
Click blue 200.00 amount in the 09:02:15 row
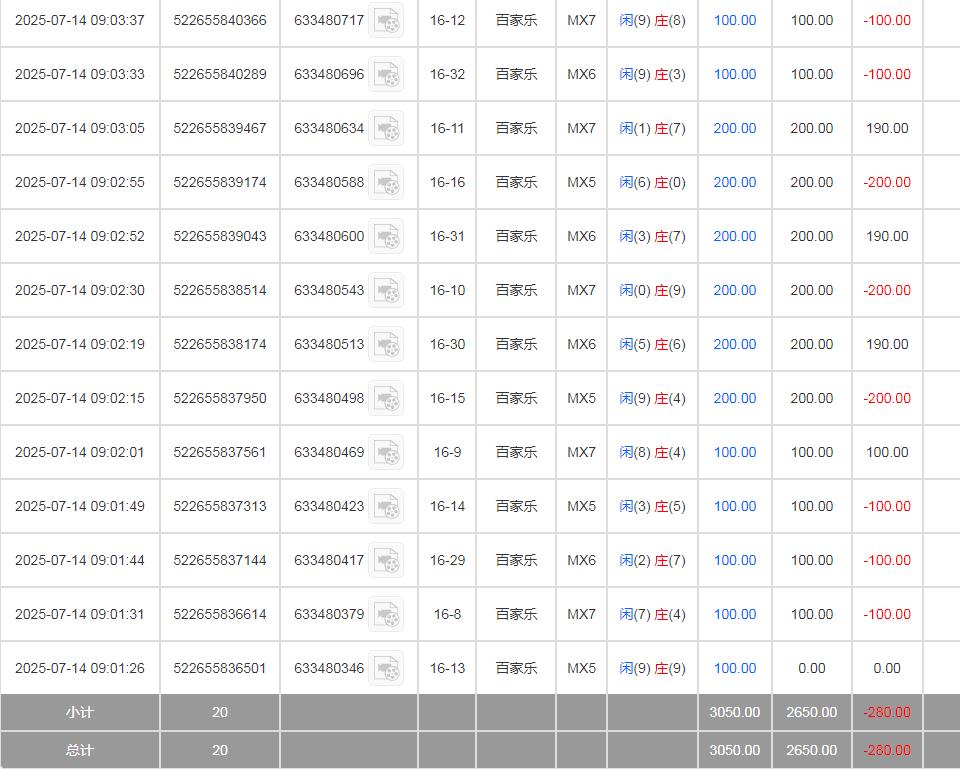pyautogui.click(x=734, y=398)
